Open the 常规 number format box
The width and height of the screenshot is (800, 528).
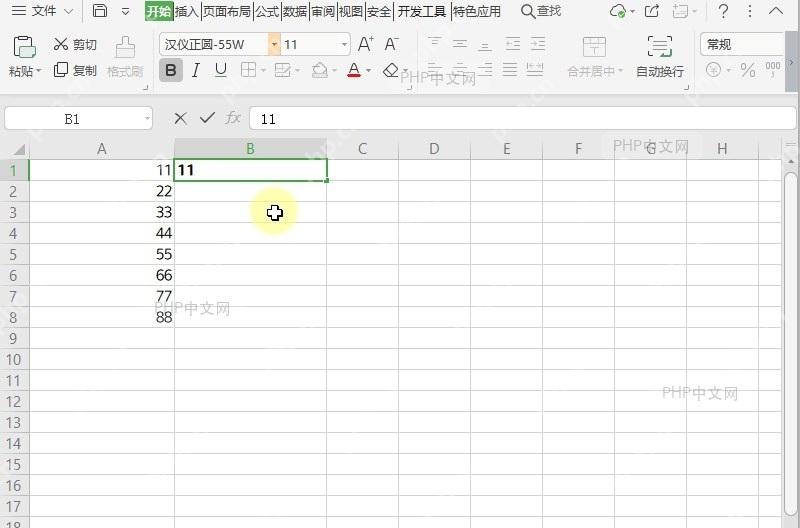(x=742, y=44)
